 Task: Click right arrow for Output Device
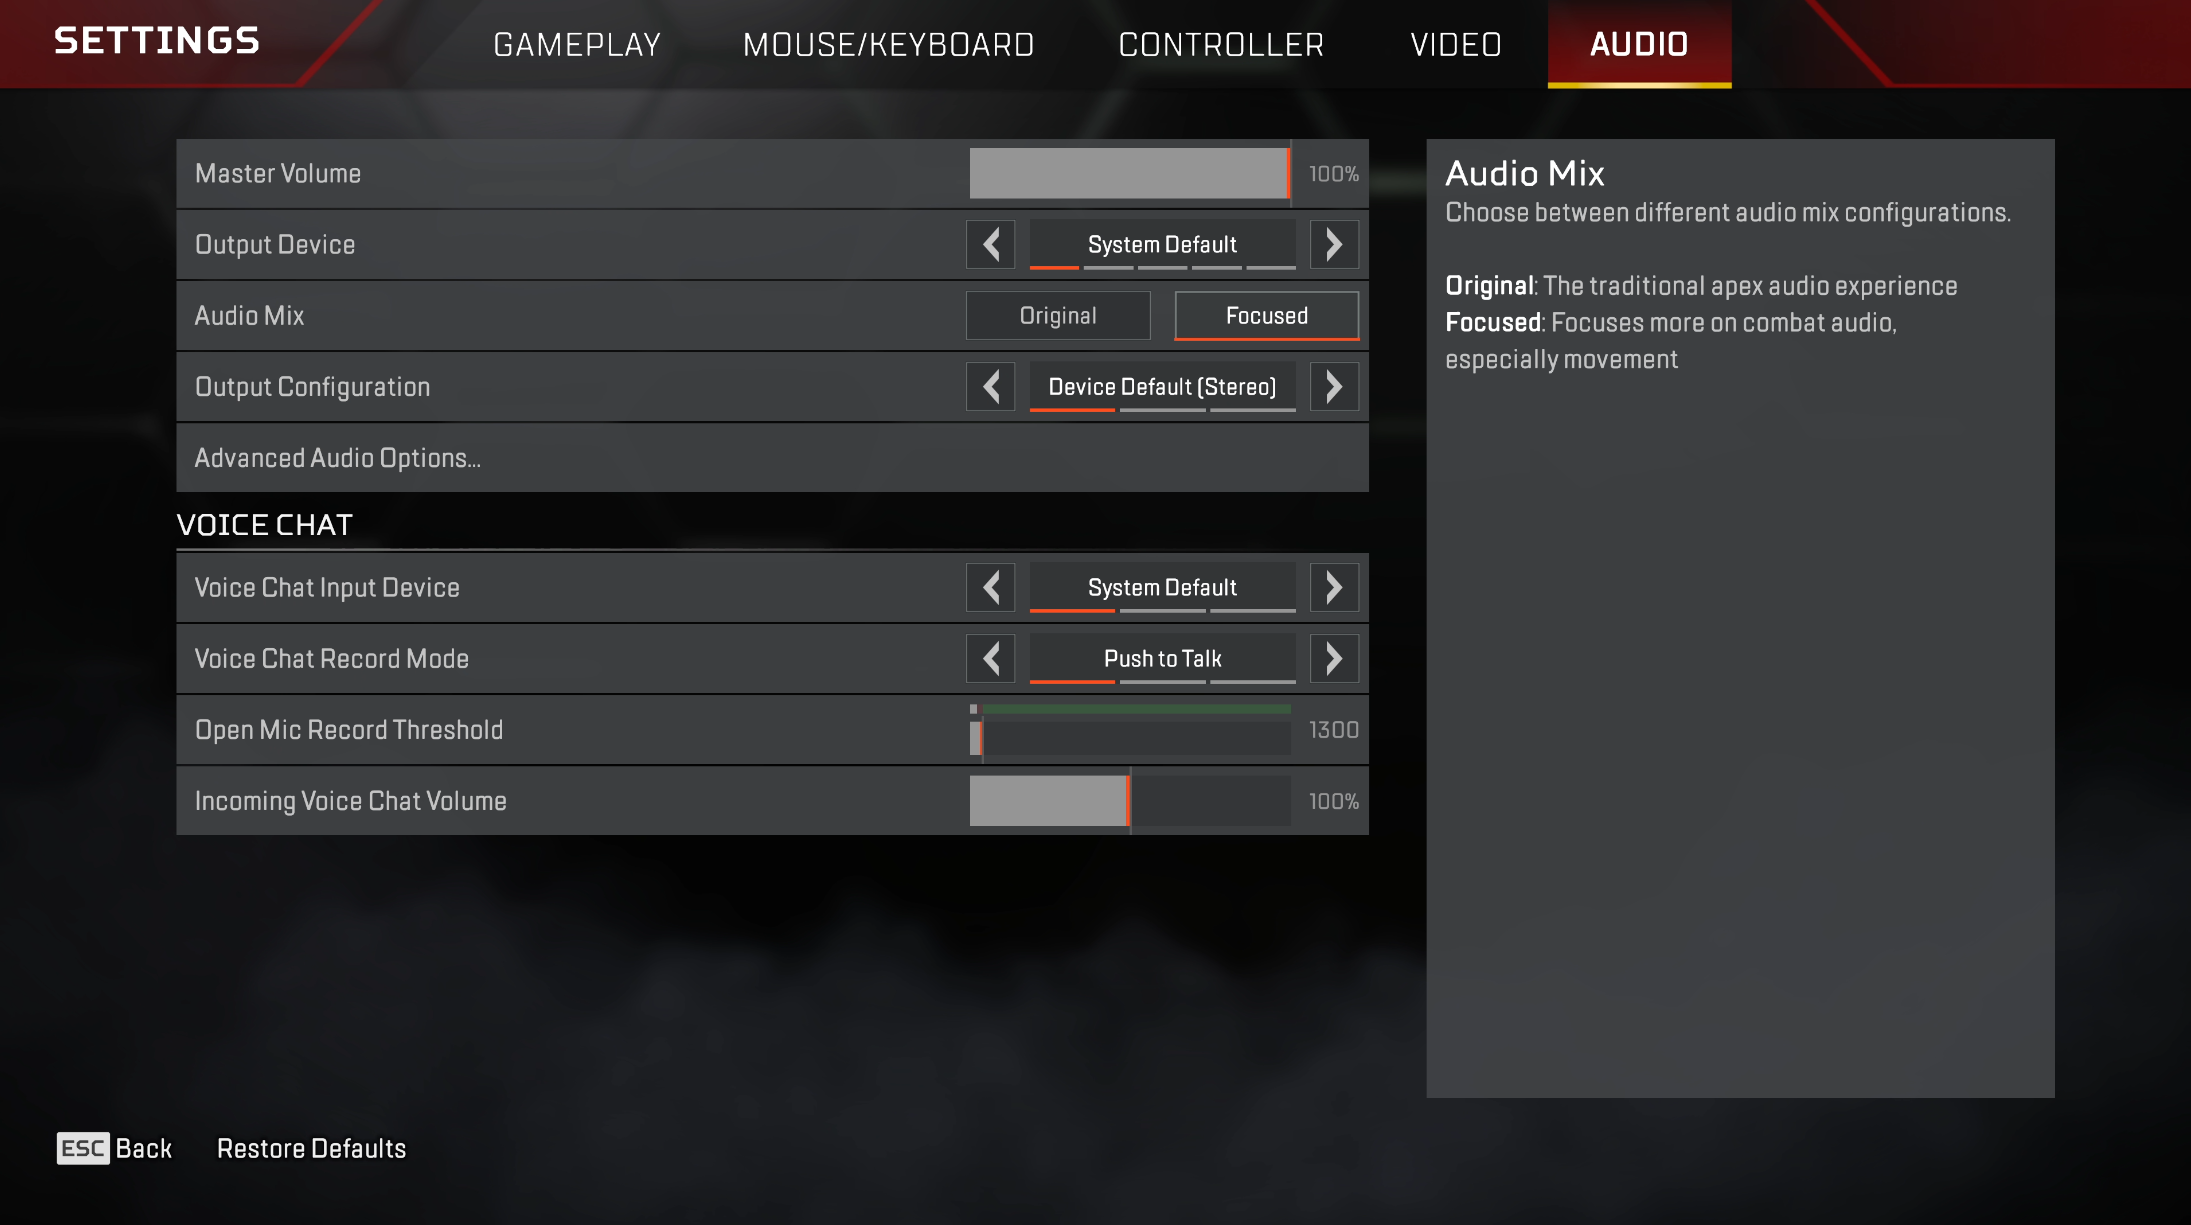[x=1334, y=244]
